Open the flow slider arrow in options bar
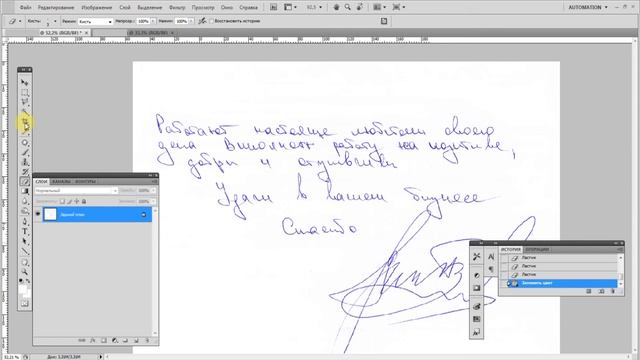The width and height of the screenshot is (640, 360). 191,21
